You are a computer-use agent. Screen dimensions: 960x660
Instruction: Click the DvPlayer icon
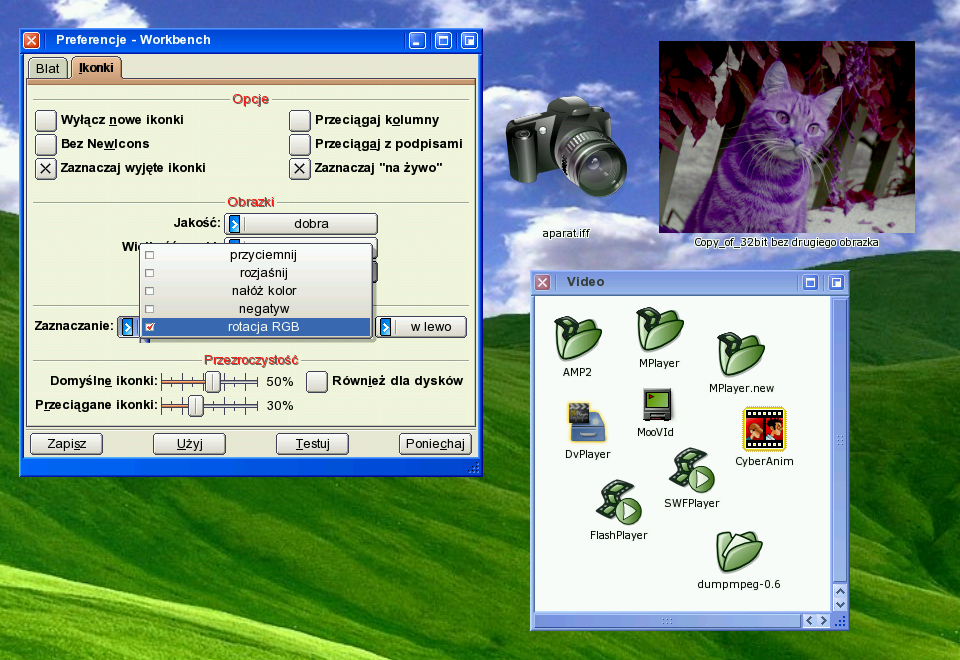click(x=587, y=421)
